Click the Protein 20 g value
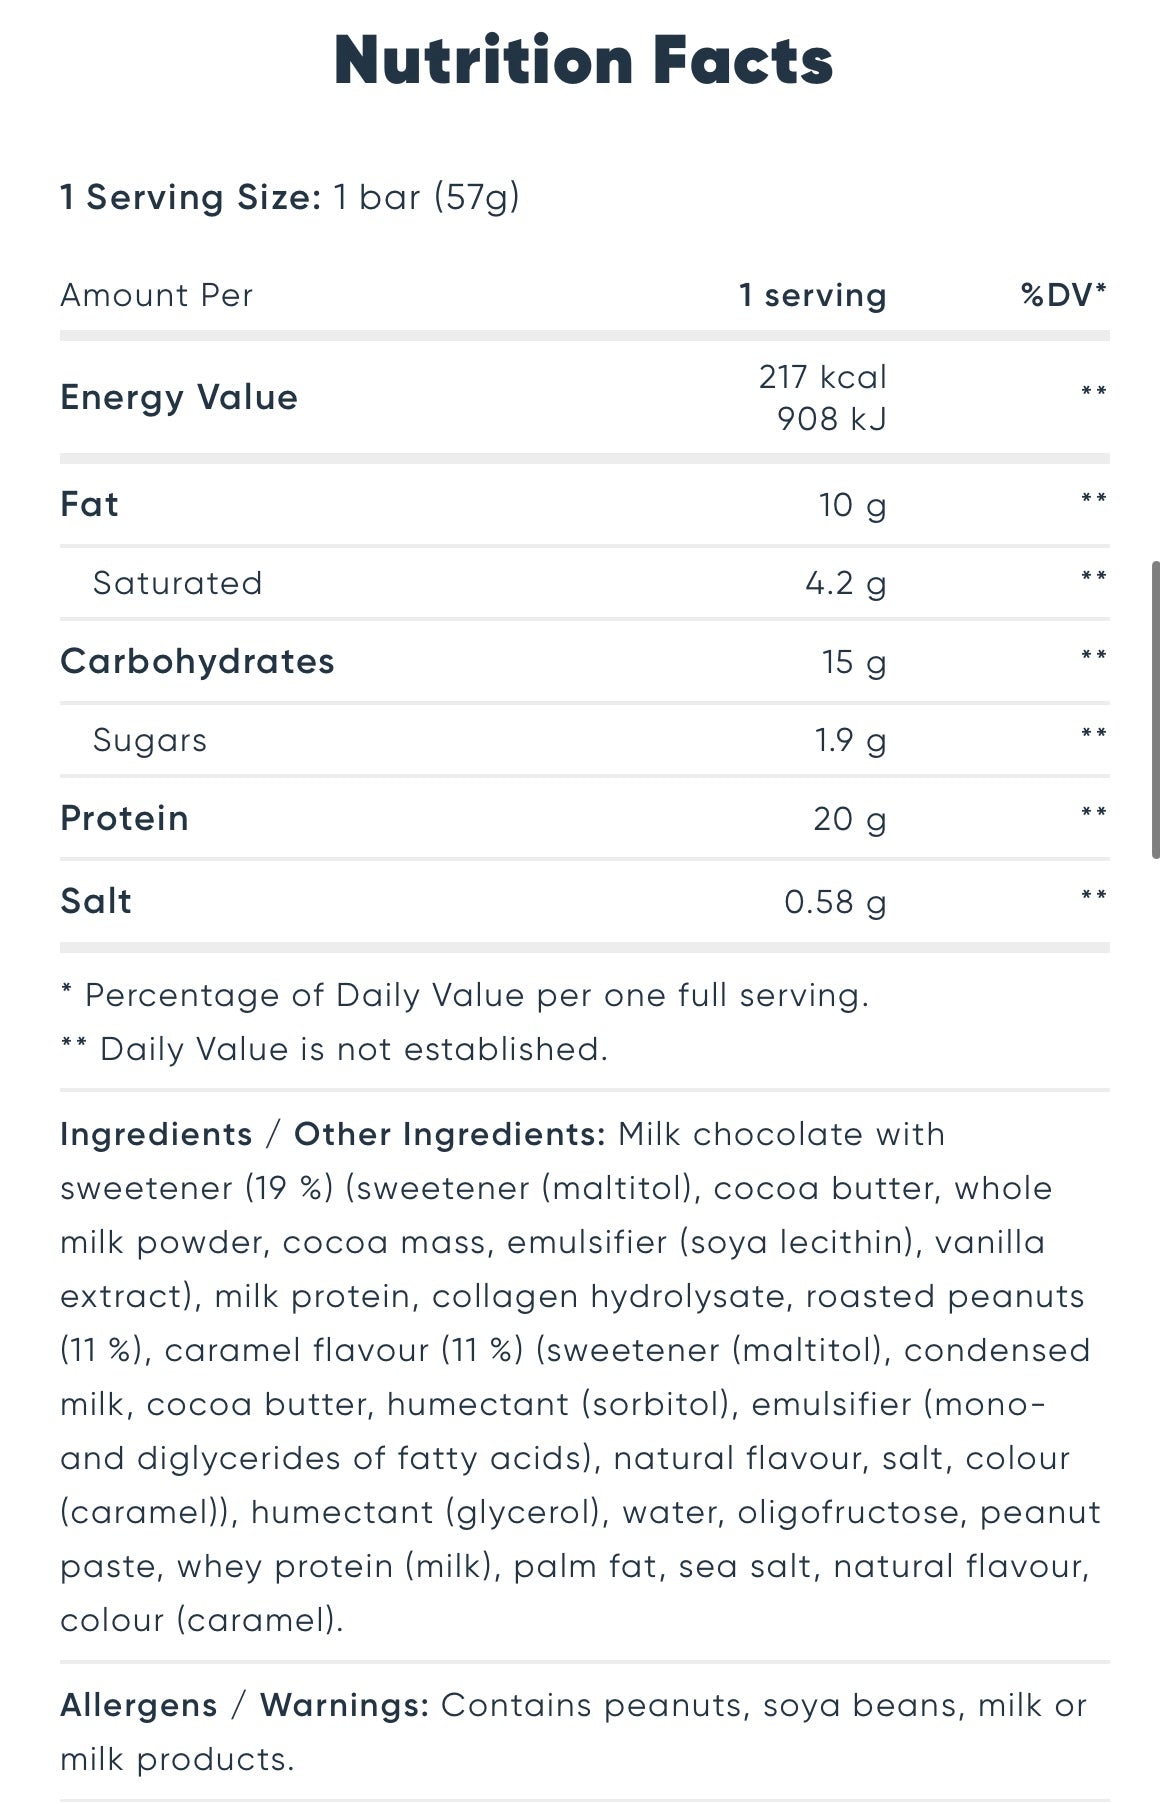Viewport: 1160px width, 1804px height. pos(849,819)
